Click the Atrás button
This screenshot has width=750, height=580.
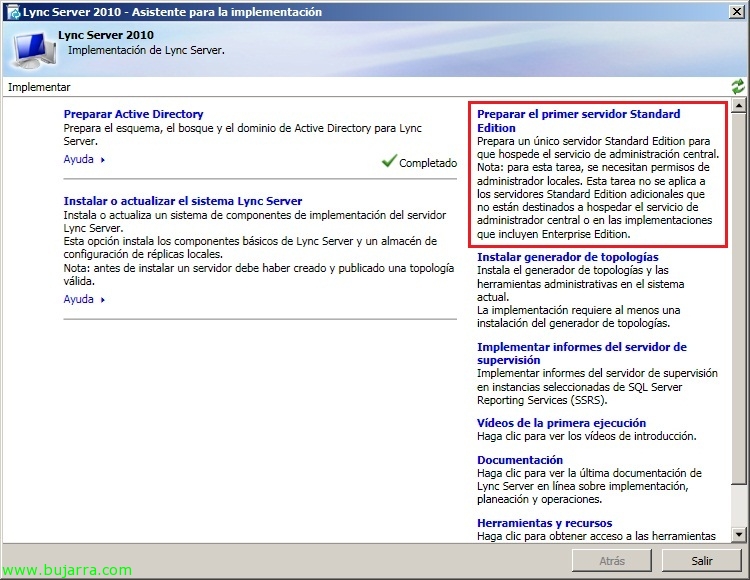tap(612, 560)
